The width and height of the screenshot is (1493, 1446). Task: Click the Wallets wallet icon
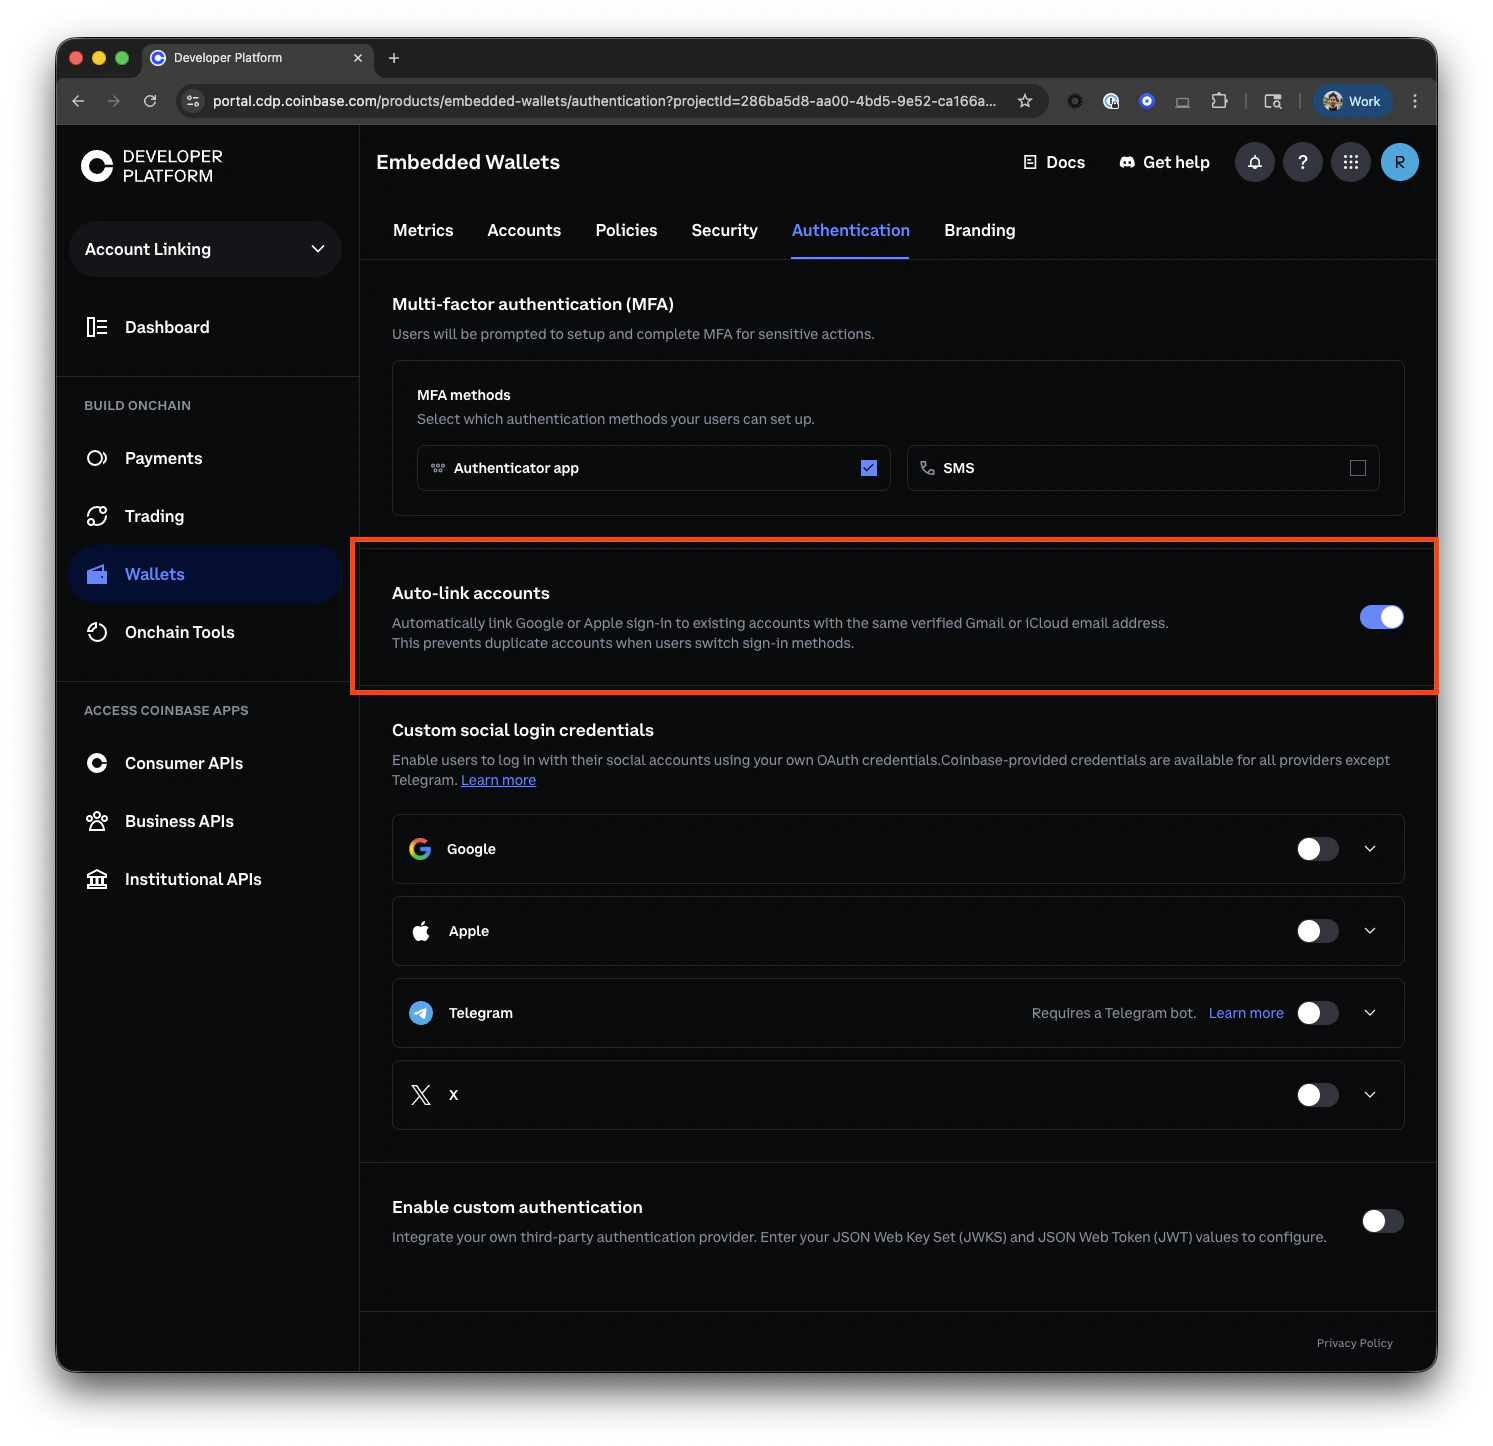[97, 573]
